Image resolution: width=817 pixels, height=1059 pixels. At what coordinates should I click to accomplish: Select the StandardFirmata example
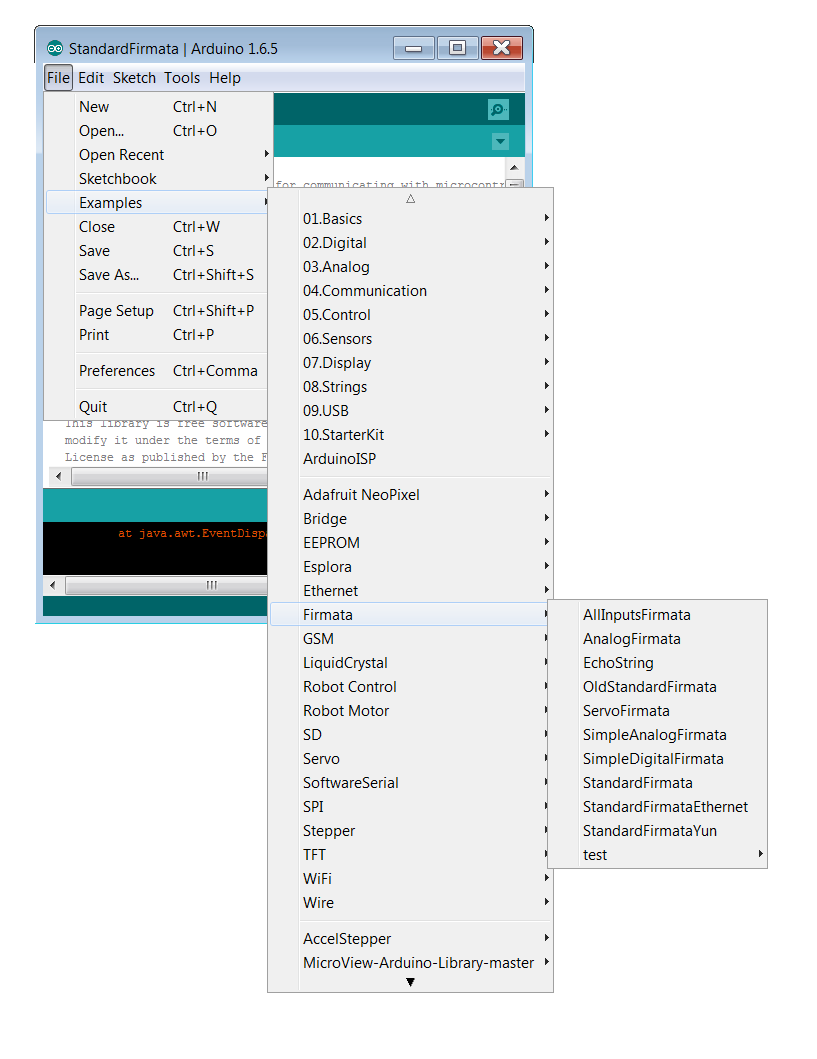[x=638, y=782]
